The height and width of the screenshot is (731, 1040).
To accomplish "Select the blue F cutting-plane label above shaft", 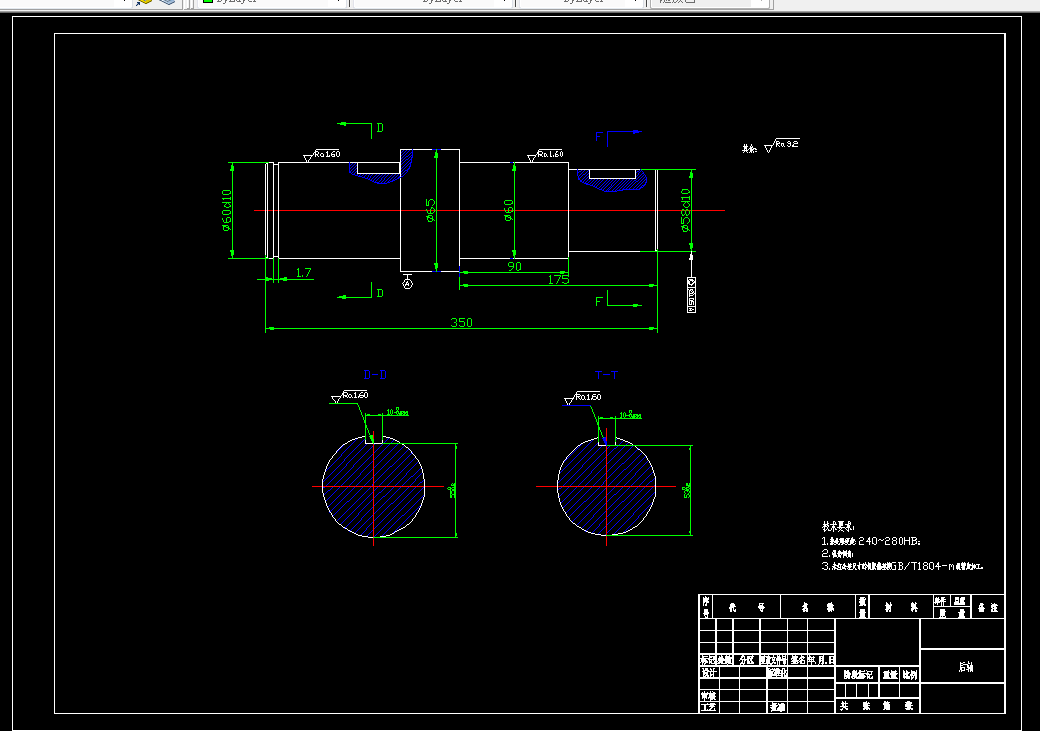I will click(598, 137).
